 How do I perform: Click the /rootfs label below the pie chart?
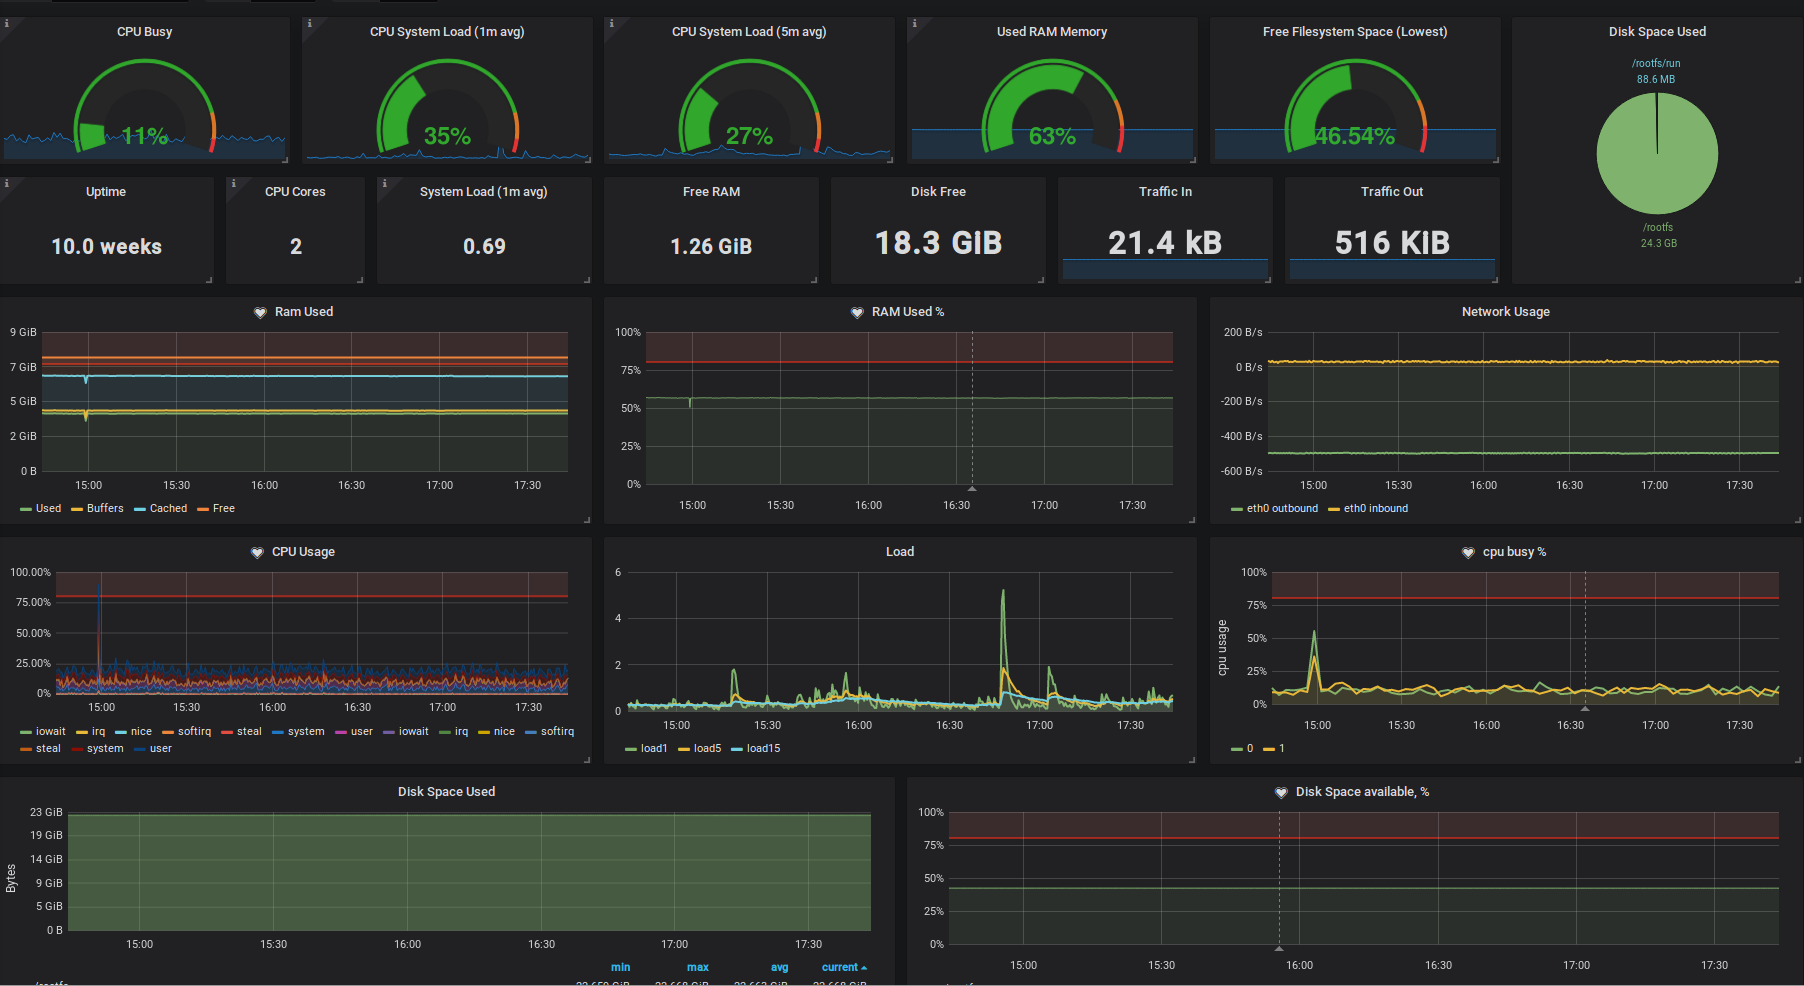tap(1657, 227)
